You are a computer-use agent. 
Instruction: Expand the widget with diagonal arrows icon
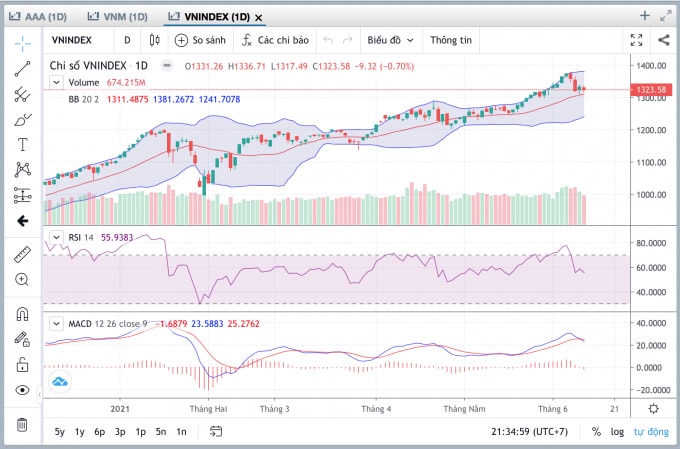(666, 16)
